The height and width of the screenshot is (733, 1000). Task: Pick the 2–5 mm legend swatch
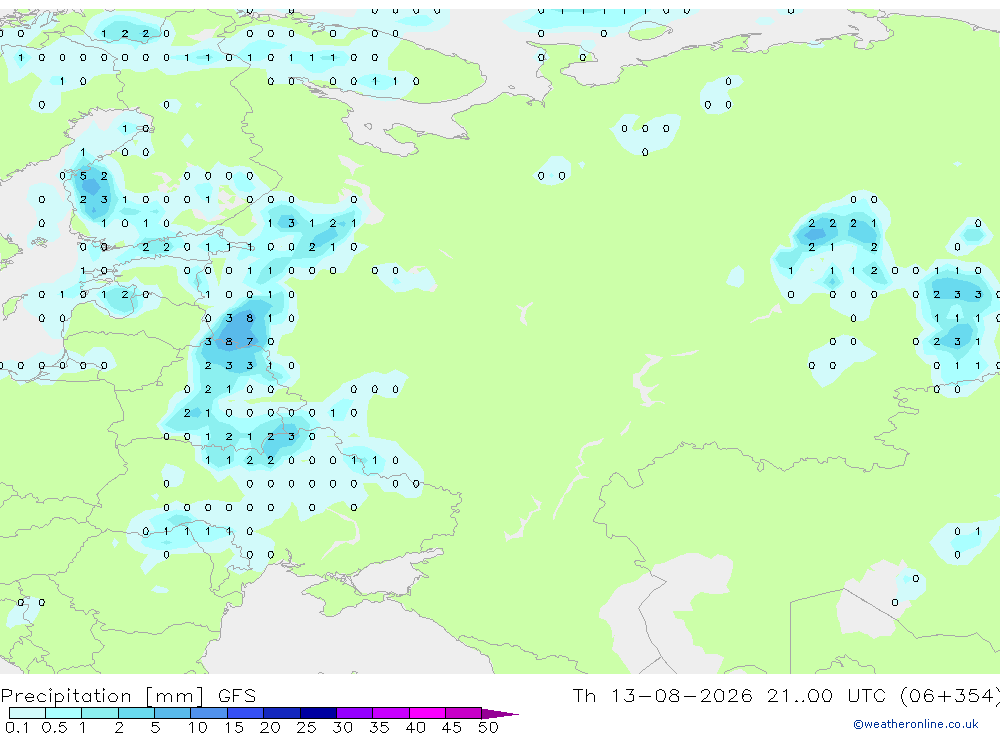click(x=136, y=713)
